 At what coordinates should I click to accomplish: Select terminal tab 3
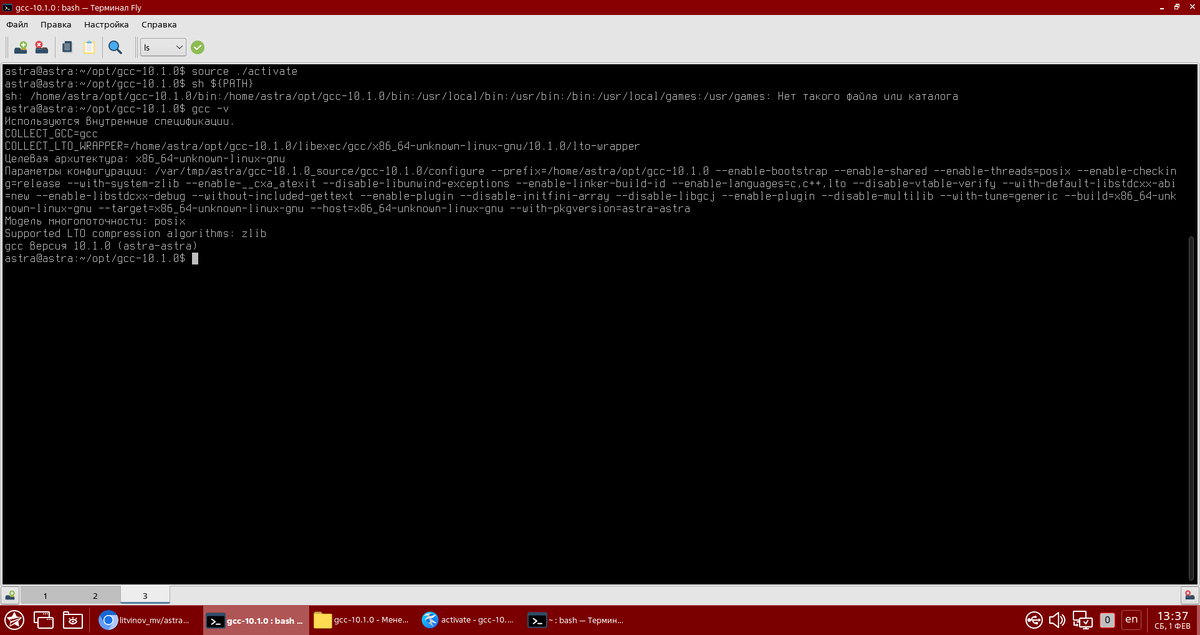(144, 595)
